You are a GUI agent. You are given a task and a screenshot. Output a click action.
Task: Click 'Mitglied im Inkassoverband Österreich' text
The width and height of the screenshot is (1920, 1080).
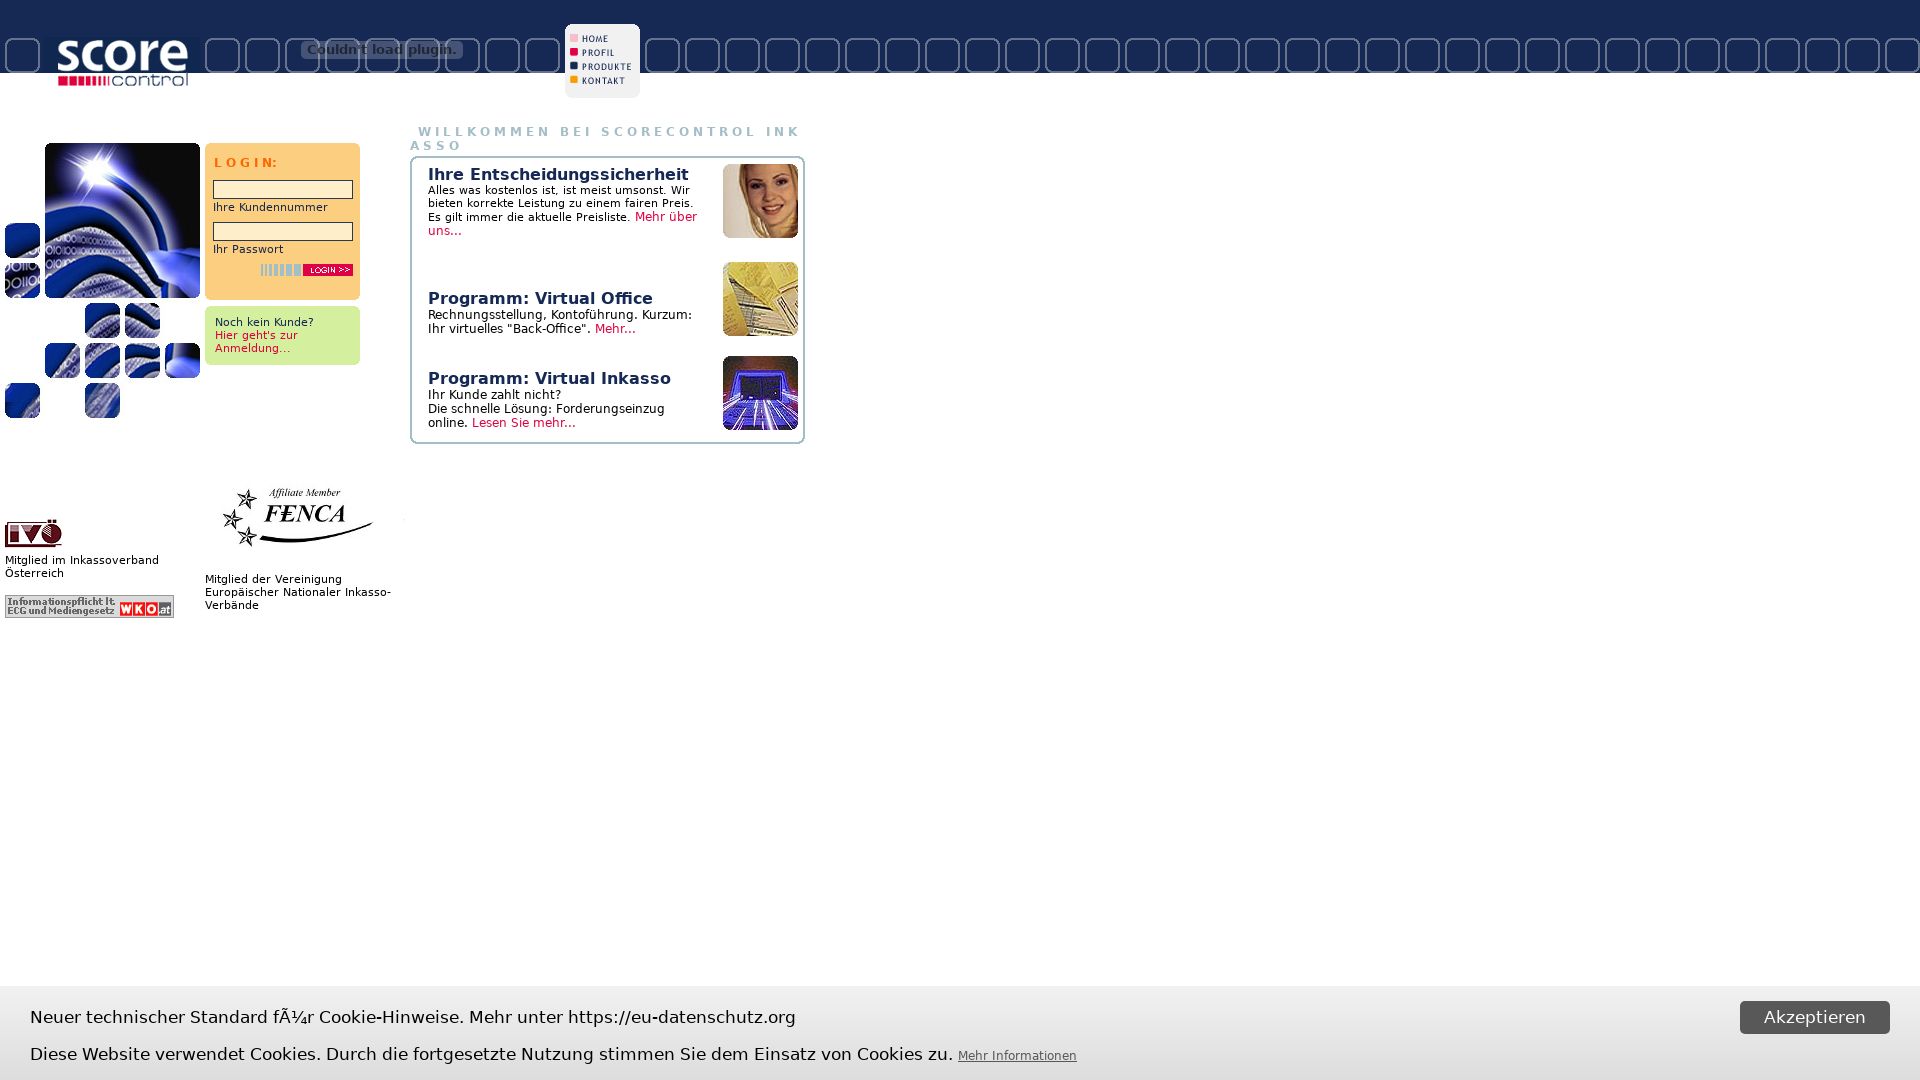[x=82, y=567]
